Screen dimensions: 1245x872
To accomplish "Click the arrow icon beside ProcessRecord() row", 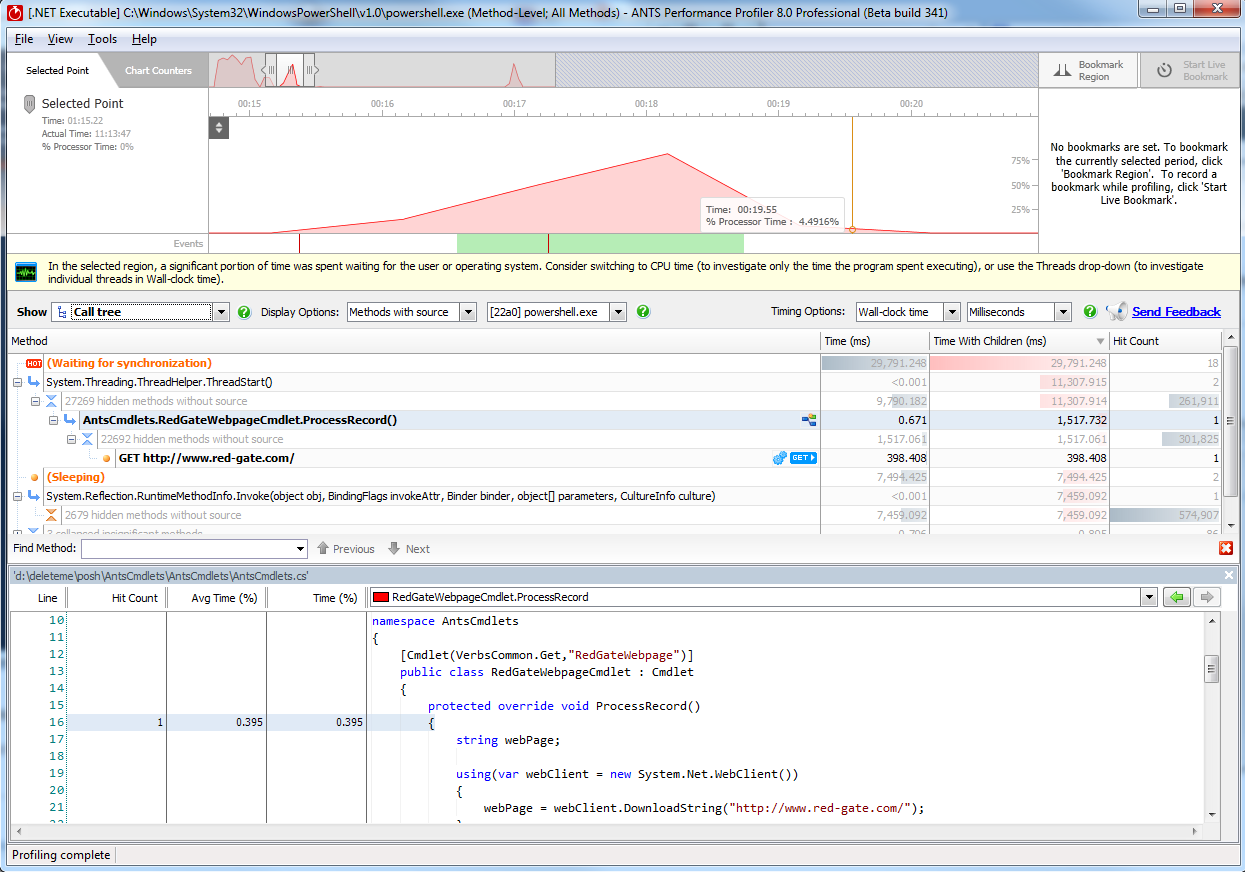I will pyautogui.click(x=70, y=420).
